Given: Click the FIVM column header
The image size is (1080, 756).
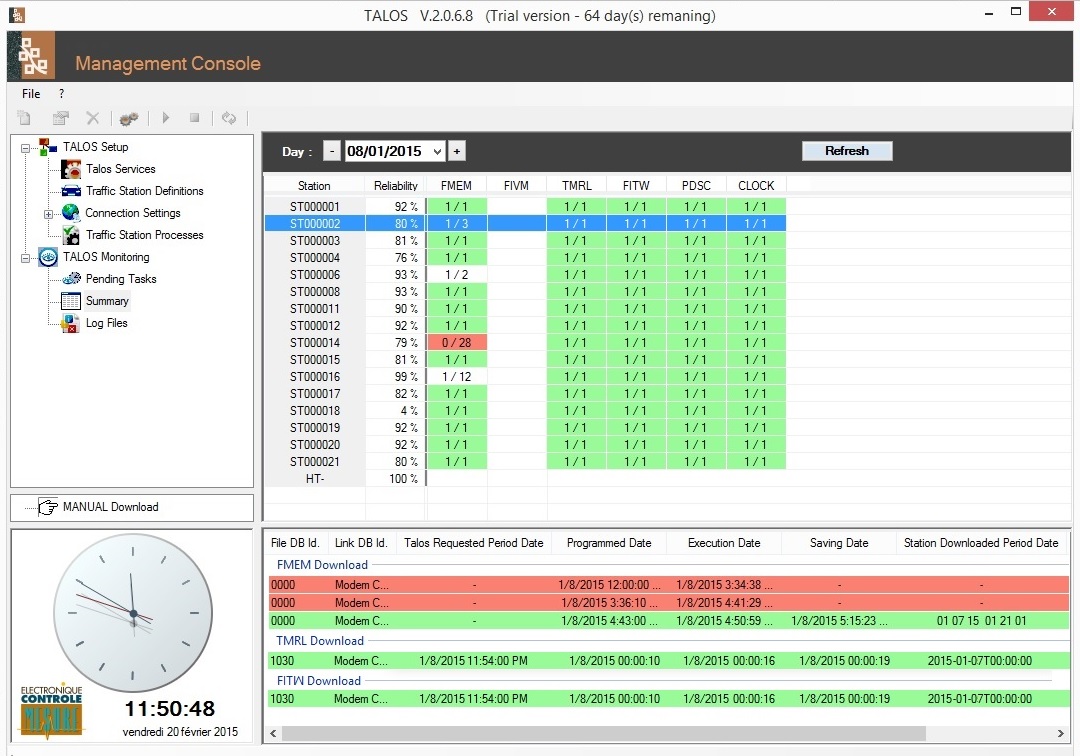Looking at the screenshot, I should point(516,186).
